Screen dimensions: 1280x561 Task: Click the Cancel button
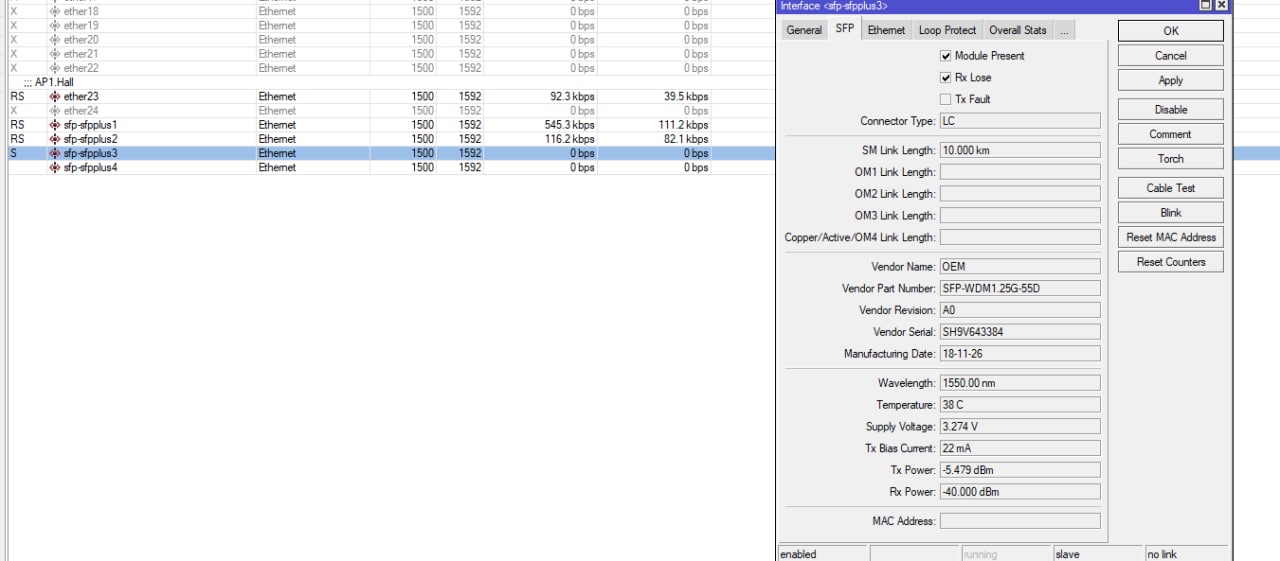point(1171,56)
